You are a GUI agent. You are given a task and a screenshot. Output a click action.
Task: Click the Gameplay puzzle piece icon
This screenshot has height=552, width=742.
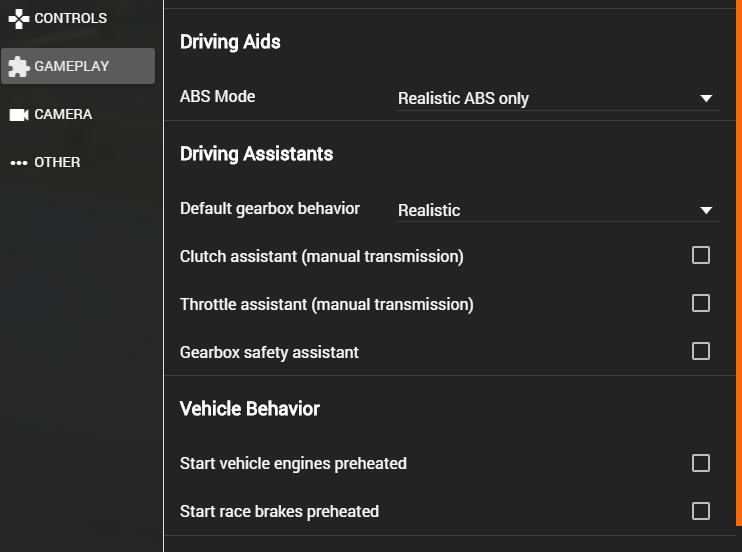pos(18,66)
